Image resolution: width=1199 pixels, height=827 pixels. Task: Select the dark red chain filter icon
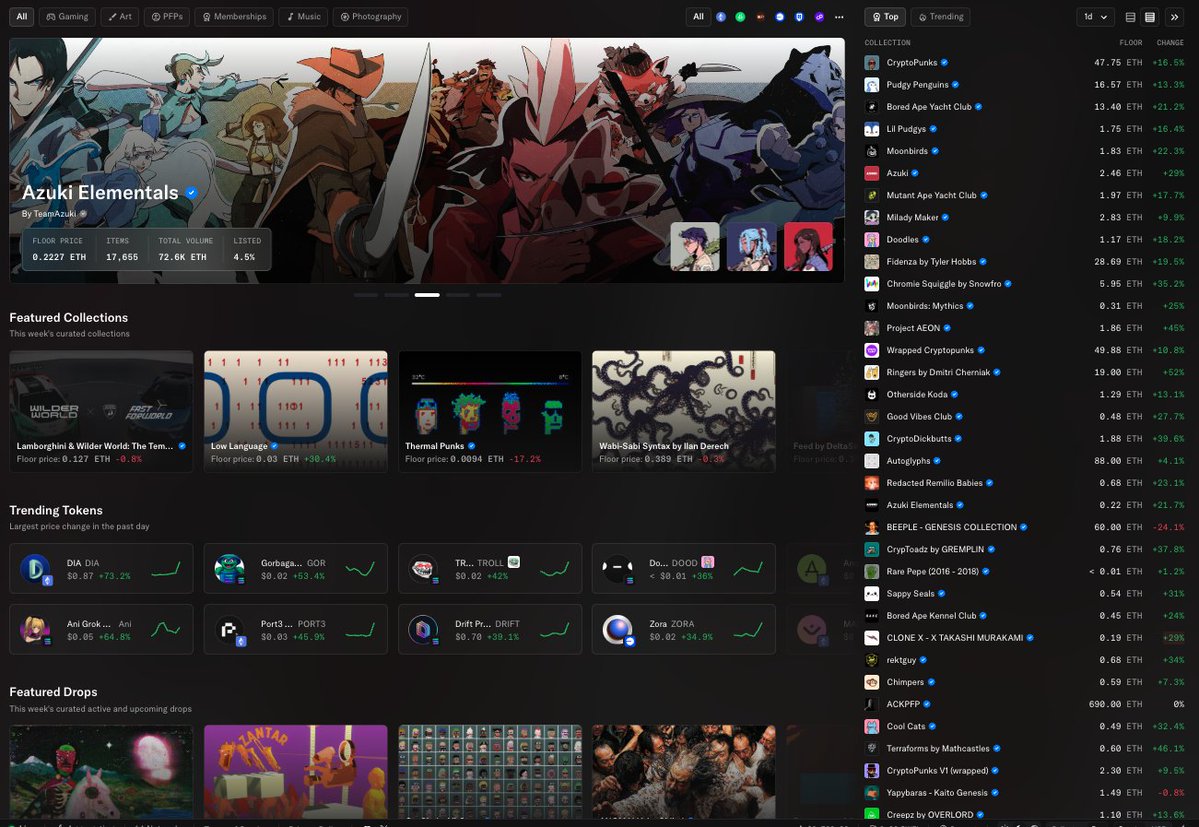pyautogui.click(x=760, y=17)
